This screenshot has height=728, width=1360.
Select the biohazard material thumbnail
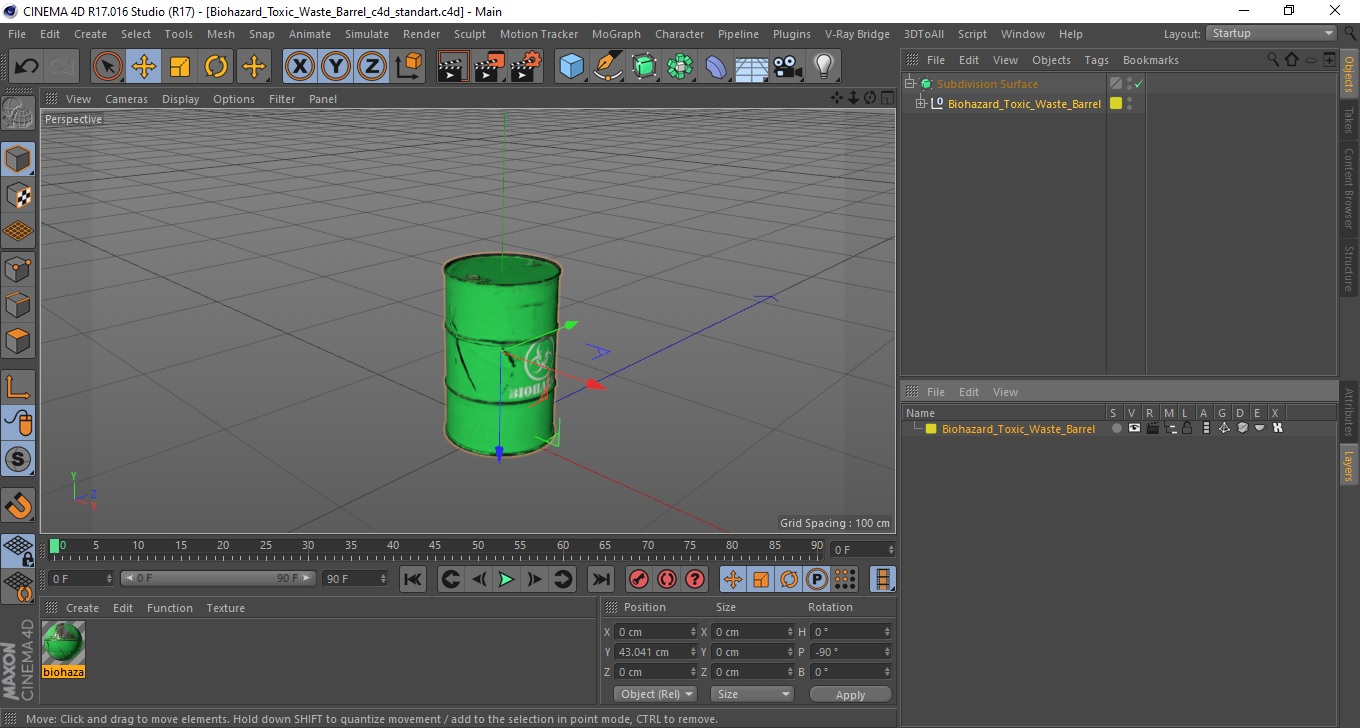click(x=64, y=643)
